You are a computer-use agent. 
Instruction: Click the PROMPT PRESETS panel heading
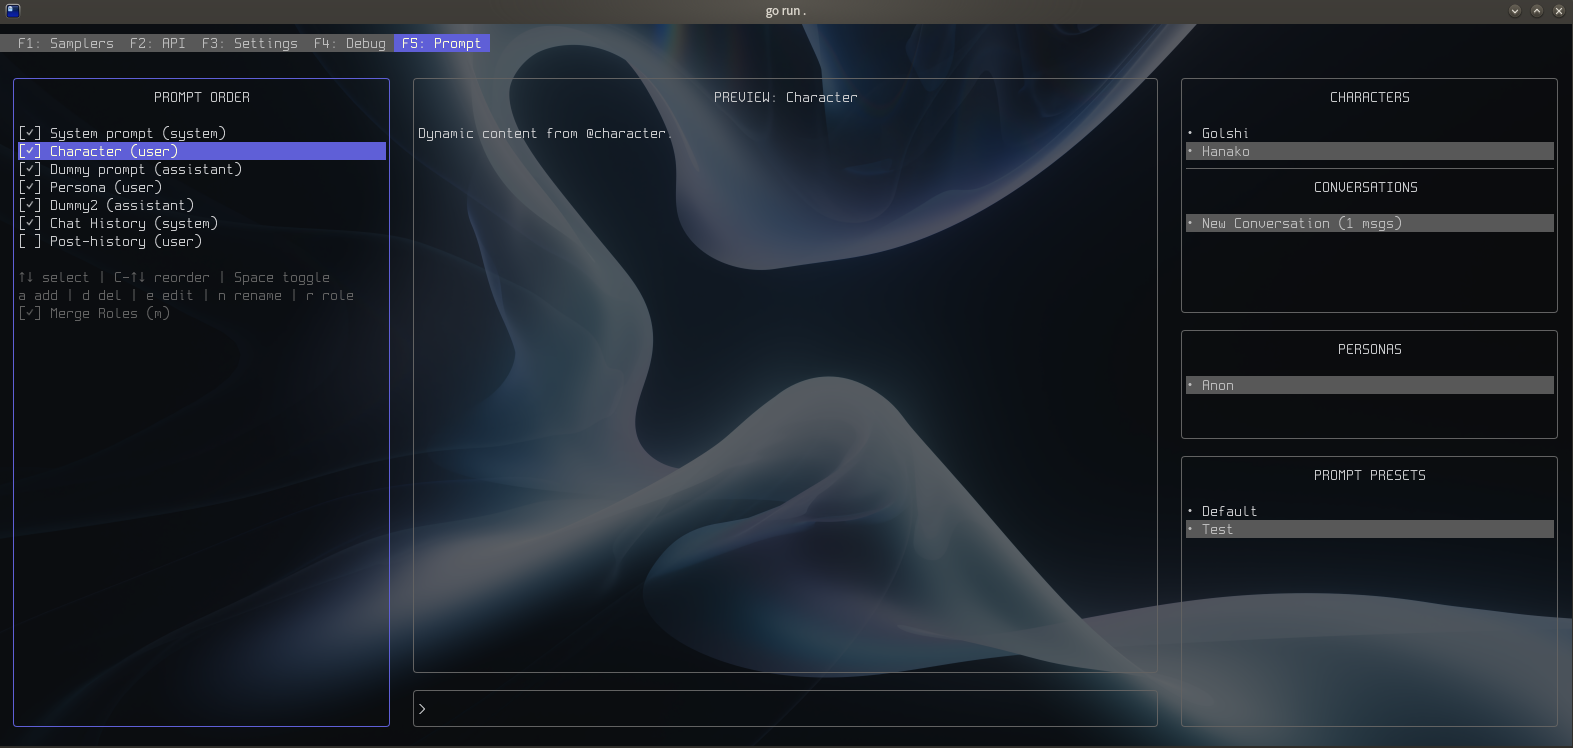point(1370,475)
